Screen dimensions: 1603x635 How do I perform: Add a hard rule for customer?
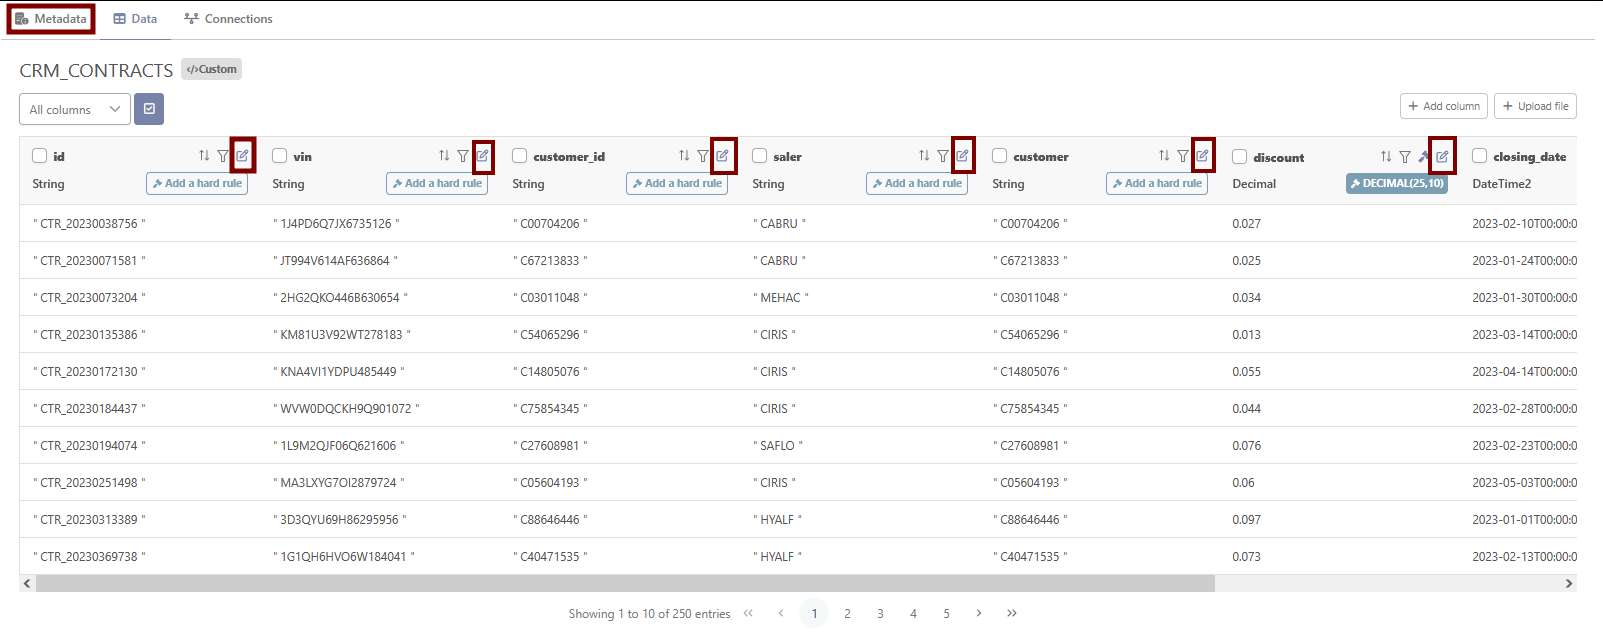coord(1157,184)
